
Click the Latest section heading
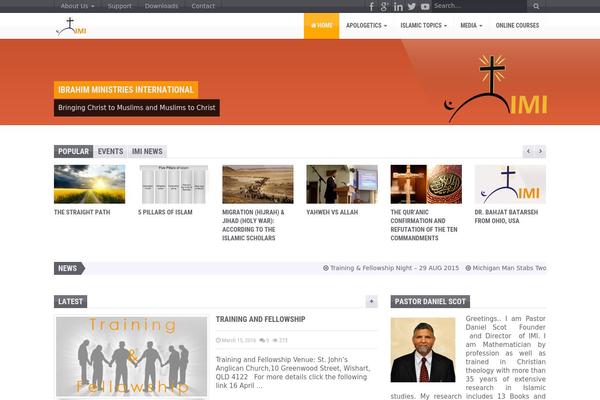pos(70,301)
